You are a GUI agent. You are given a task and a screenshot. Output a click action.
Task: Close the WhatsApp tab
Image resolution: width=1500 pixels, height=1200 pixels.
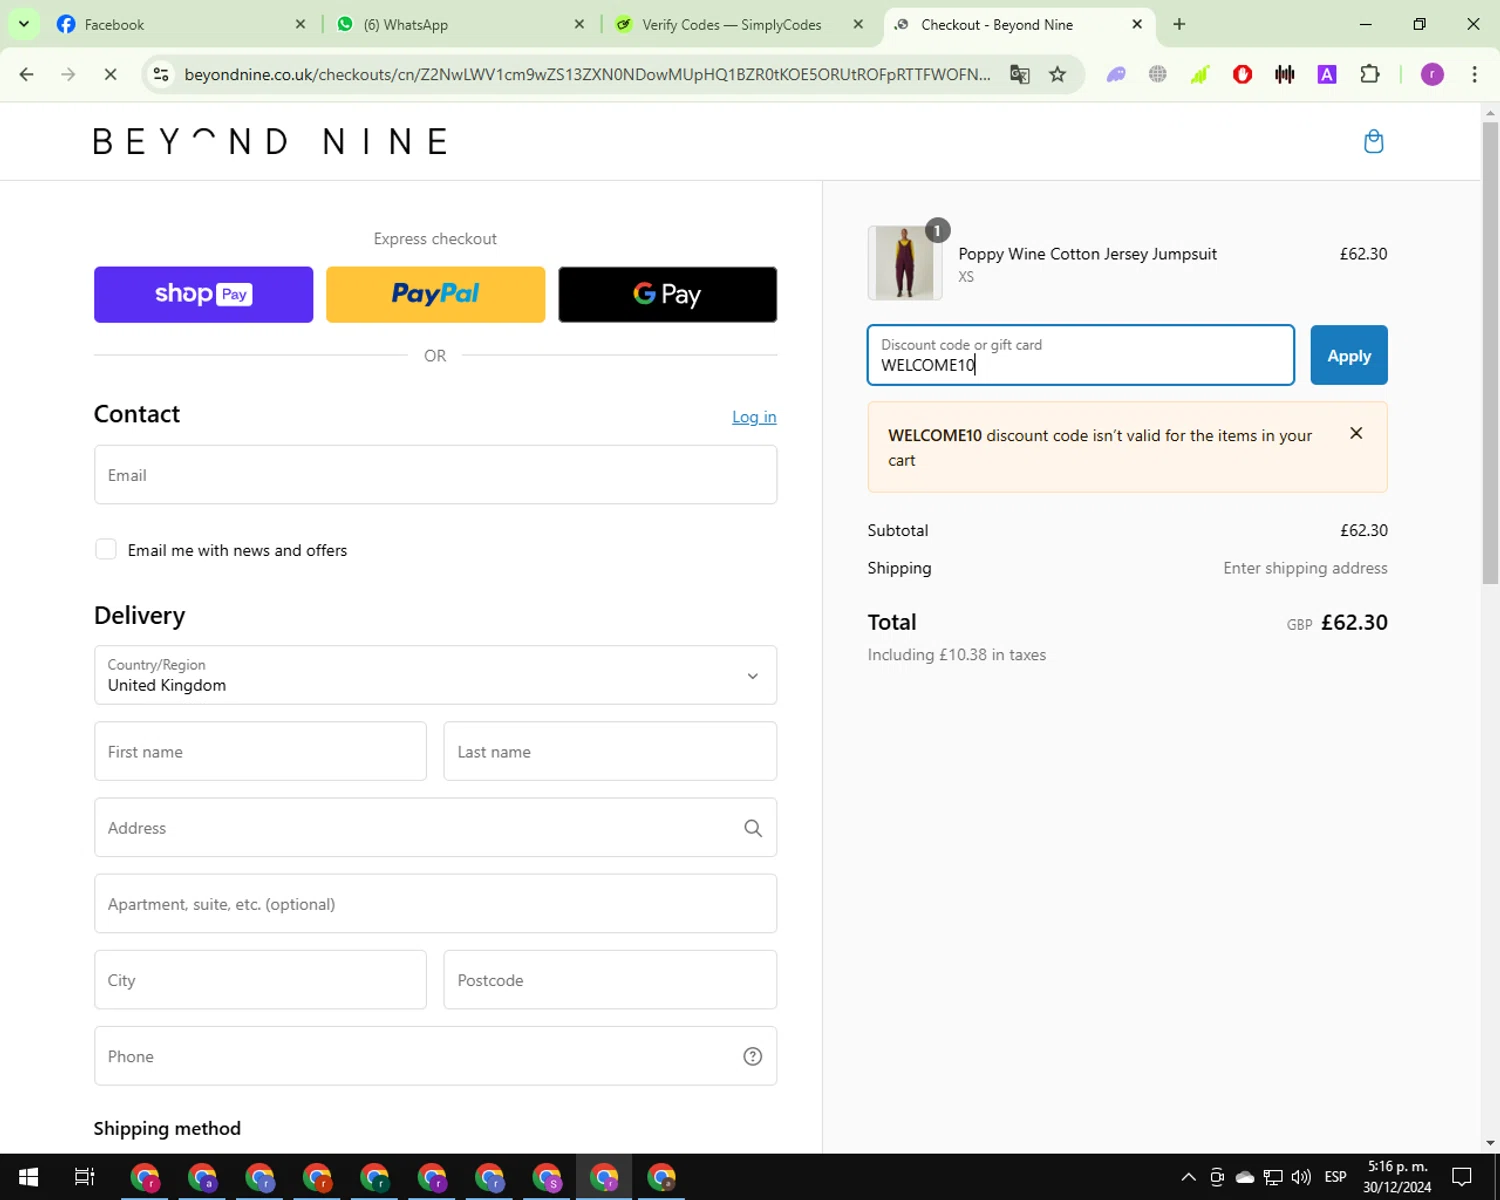[x=579, y=24]
